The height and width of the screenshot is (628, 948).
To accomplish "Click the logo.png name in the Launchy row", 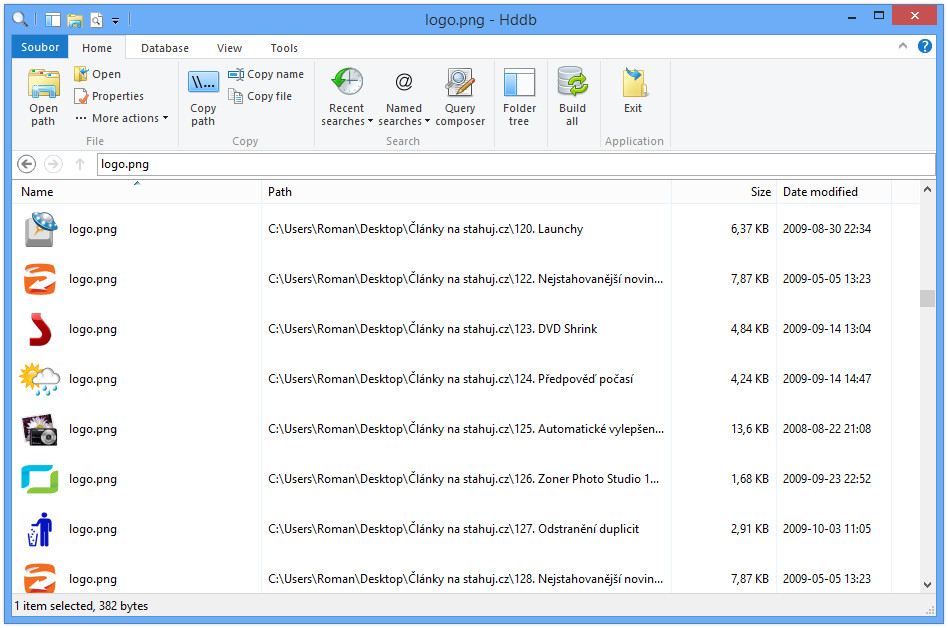I will [93, 229].
